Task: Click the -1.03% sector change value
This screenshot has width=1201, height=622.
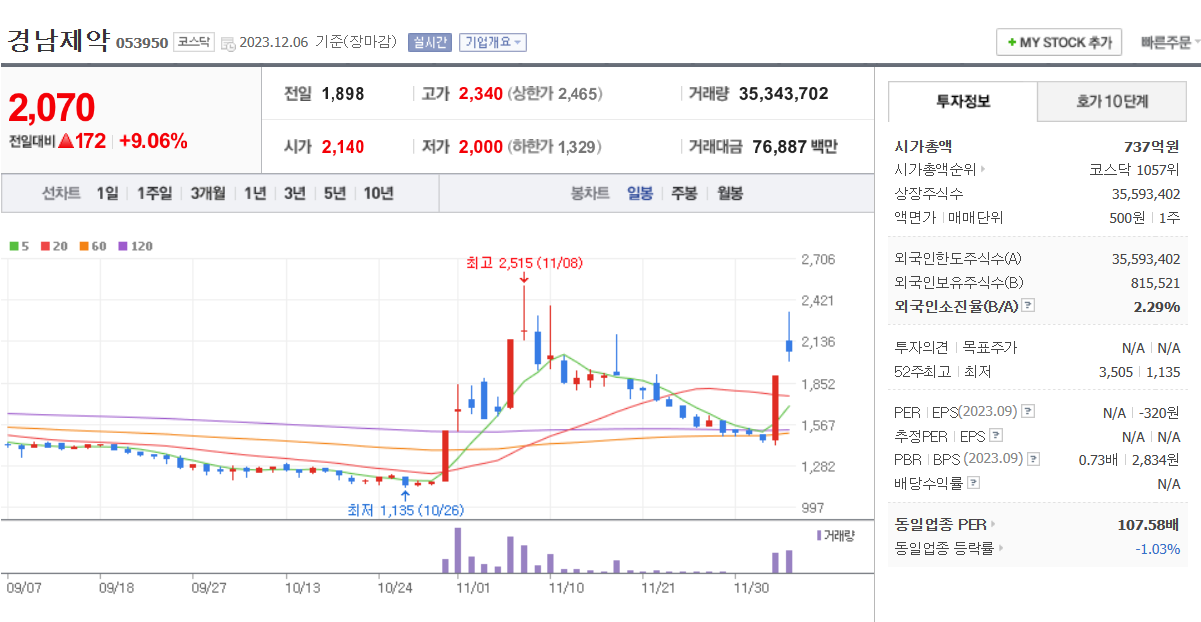Action: tap(1157, 549)
